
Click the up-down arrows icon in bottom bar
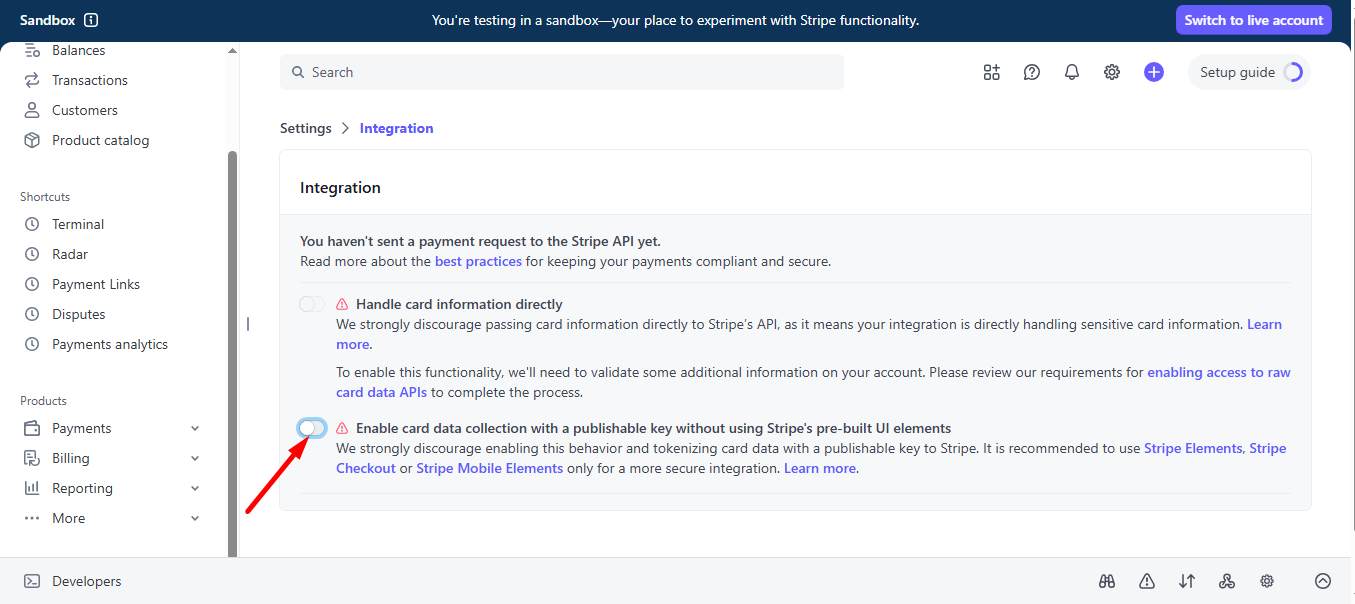click(1187, 581)
